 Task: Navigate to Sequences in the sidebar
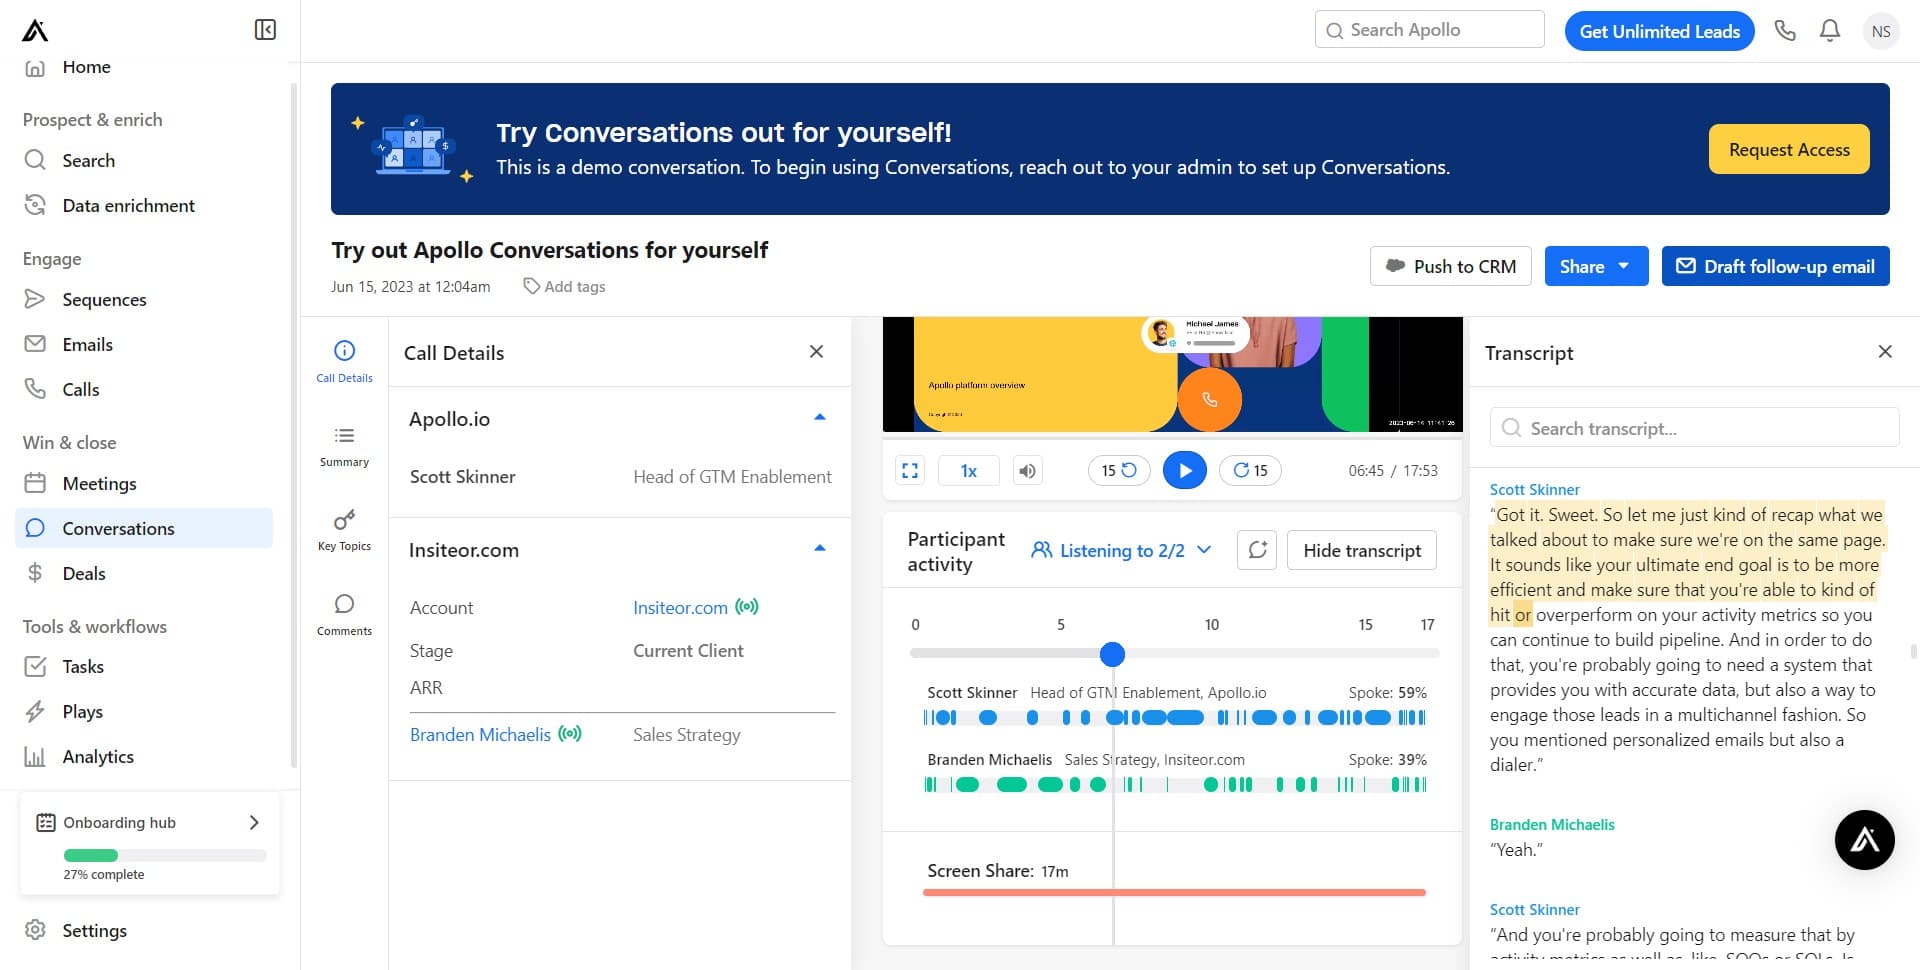coord(104,299)
